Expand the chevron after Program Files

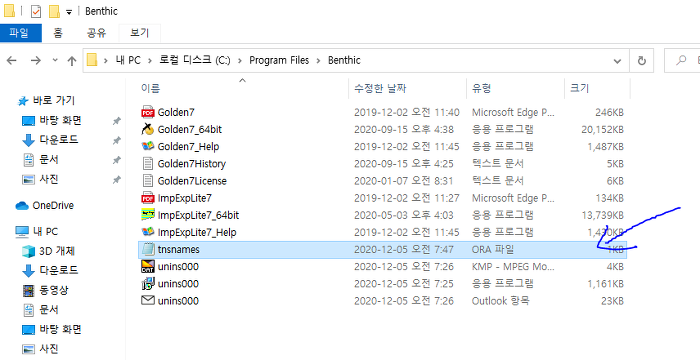pyautogui.click(x=318, y=60)
